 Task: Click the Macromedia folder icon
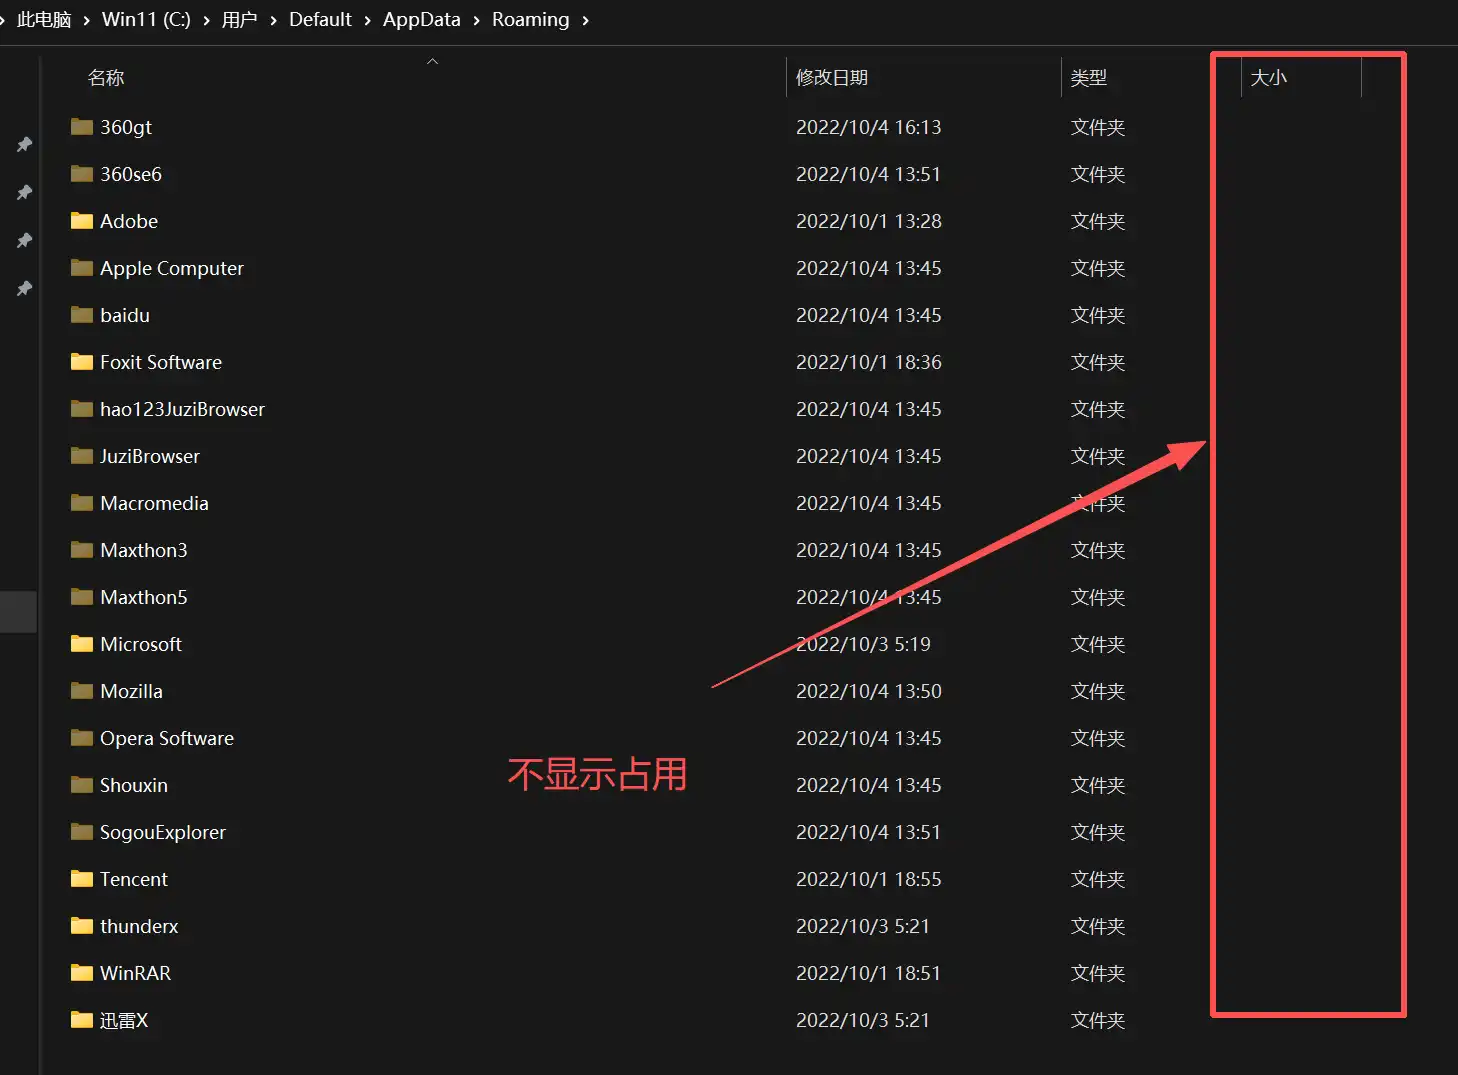click(x=82, y=503)
